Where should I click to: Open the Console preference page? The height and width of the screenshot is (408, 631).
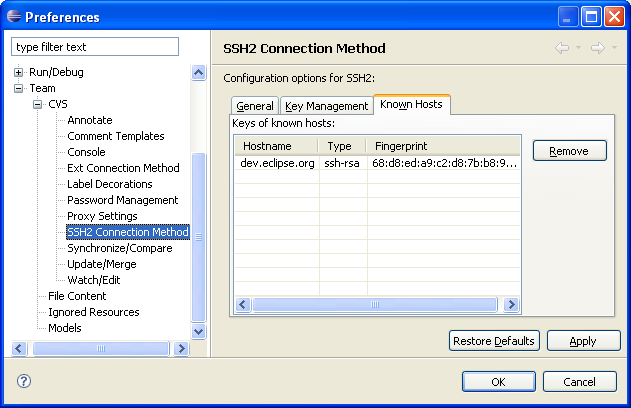pos(86,152)
